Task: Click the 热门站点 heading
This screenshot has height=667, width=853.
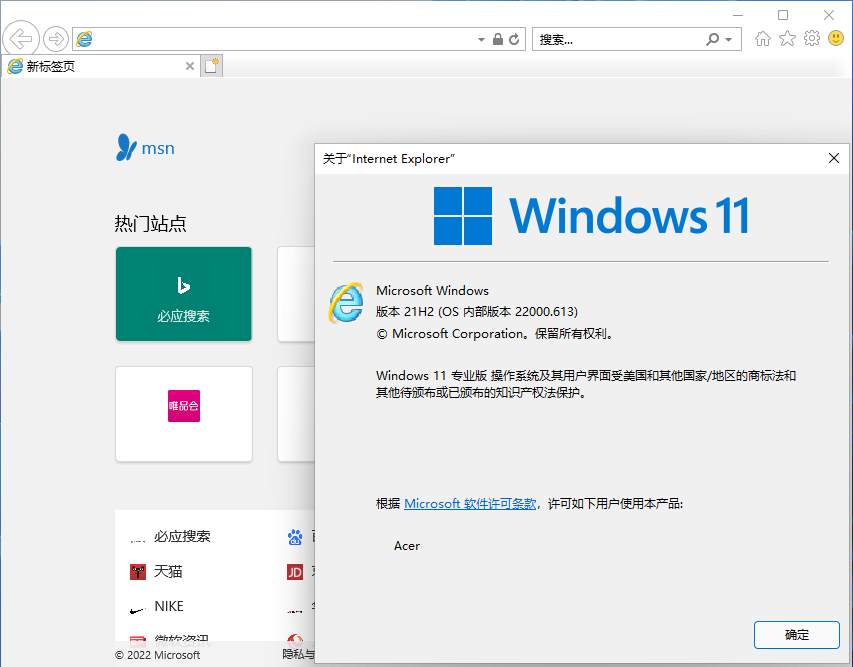Action: click(151, 224)
